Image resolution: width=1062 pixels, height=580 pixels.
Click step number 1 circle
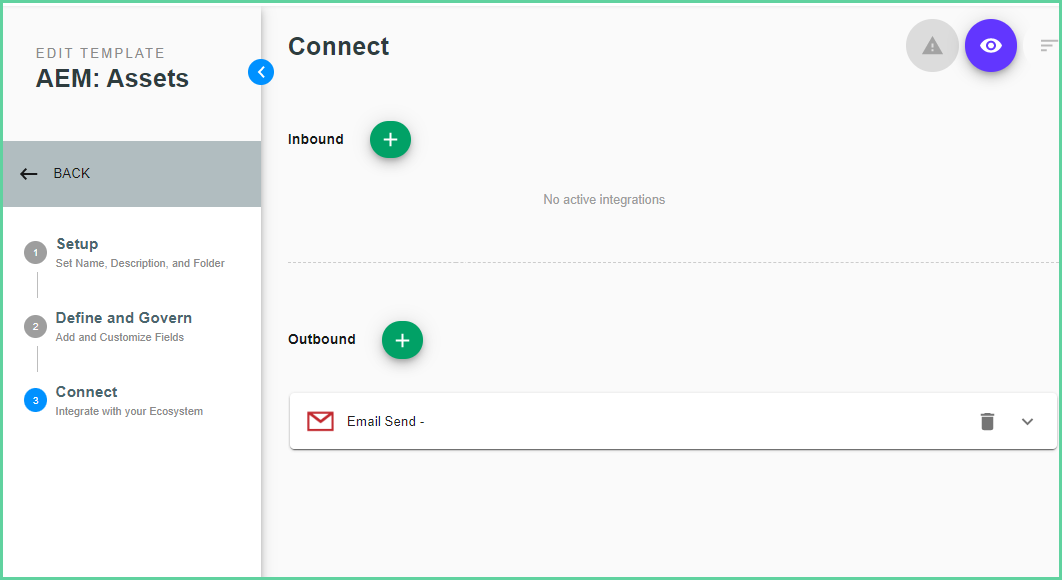click(36, 252)
